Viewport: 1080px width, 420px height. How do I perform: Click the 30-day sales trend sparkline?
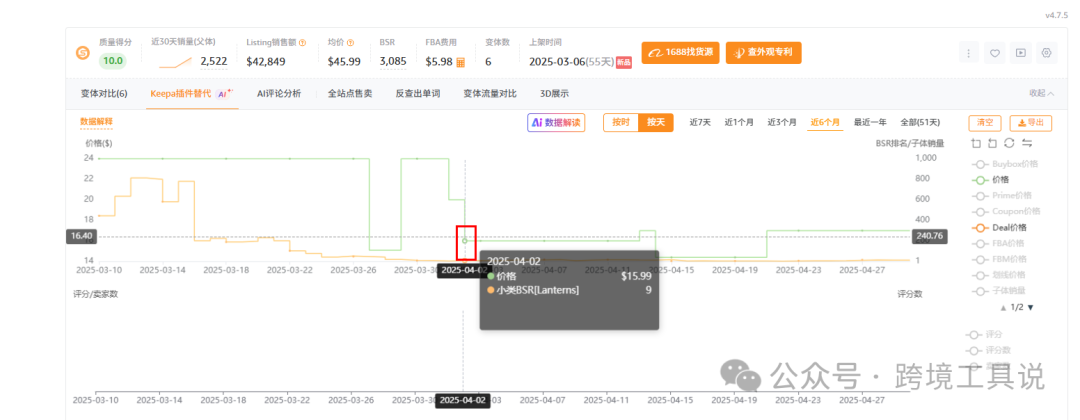175,62
